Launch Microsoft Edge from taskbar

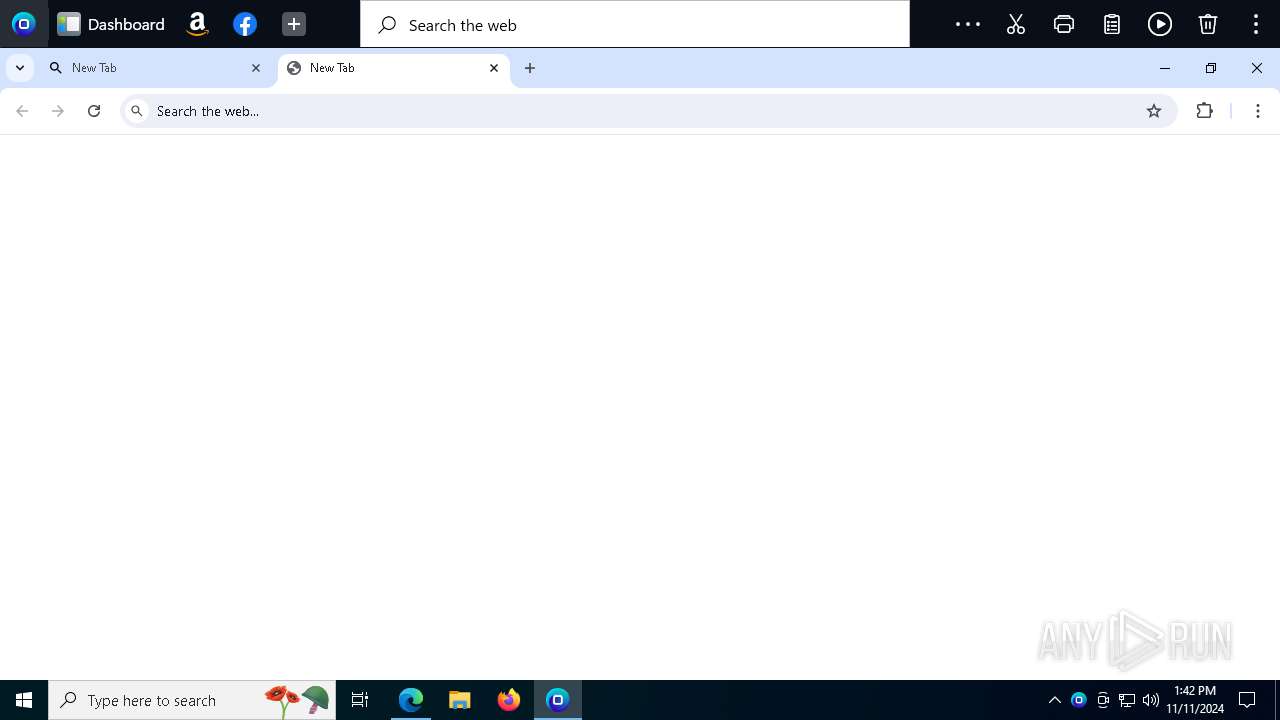(411, 700)
